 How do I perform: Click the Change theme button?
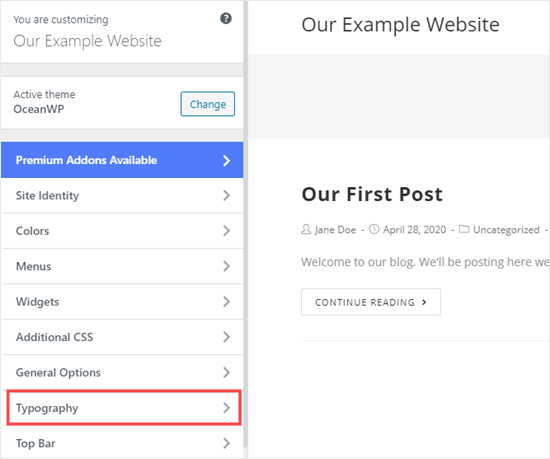point(208,104)
